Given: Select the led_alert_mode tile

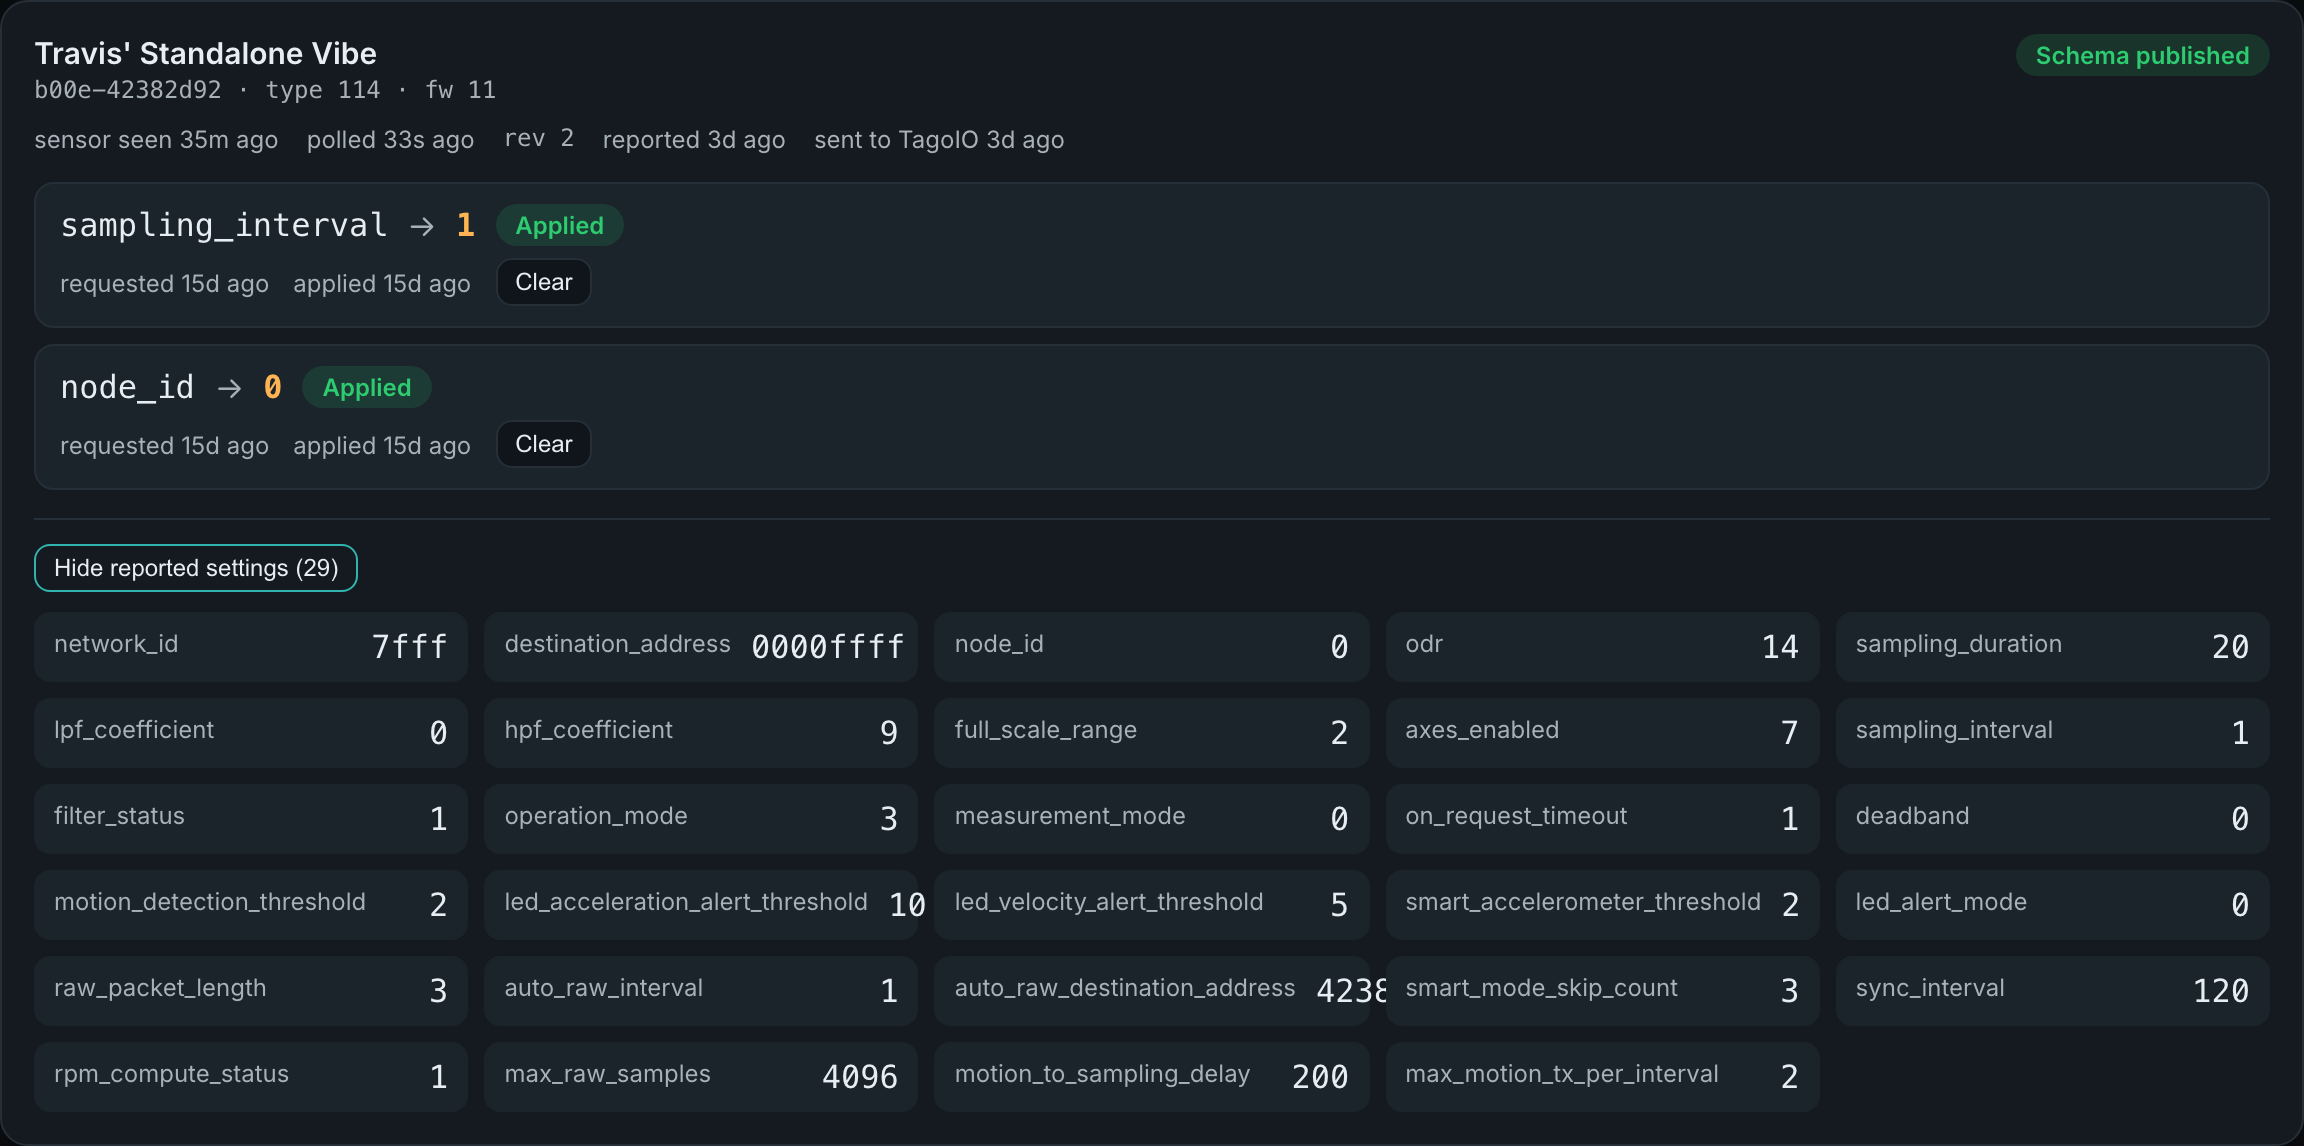Looking at the screenshot, I should [x=2052, y=904].
